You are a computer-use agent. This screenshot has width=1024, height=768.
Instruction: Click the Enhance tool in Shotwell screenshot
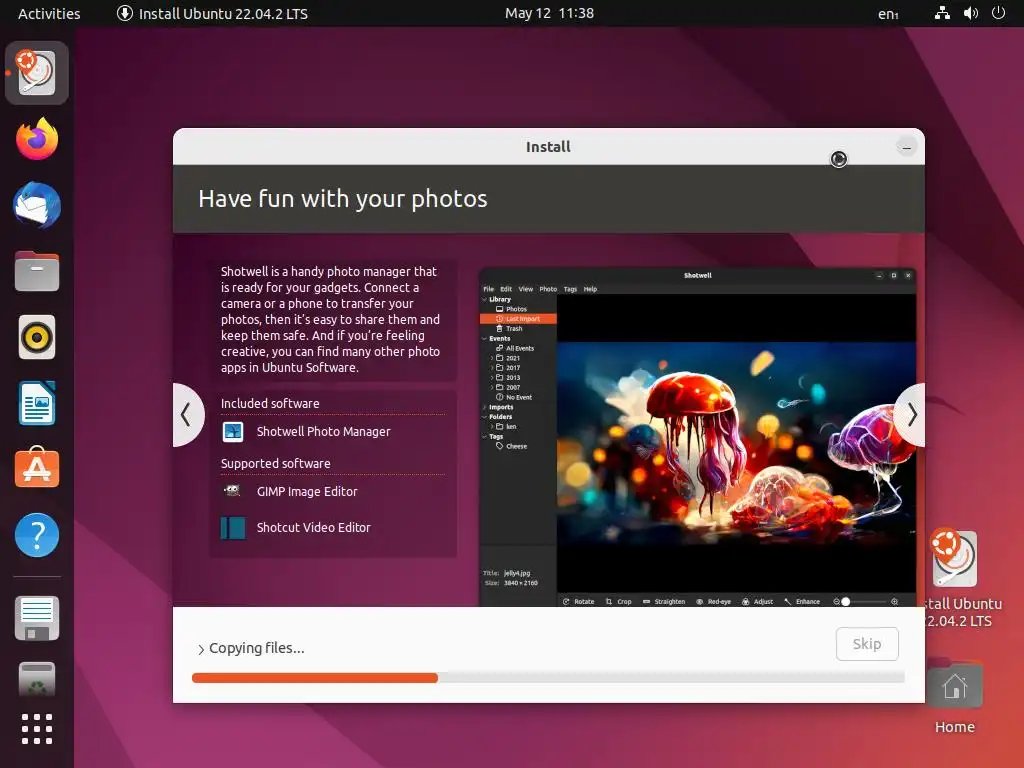[802, 601]
